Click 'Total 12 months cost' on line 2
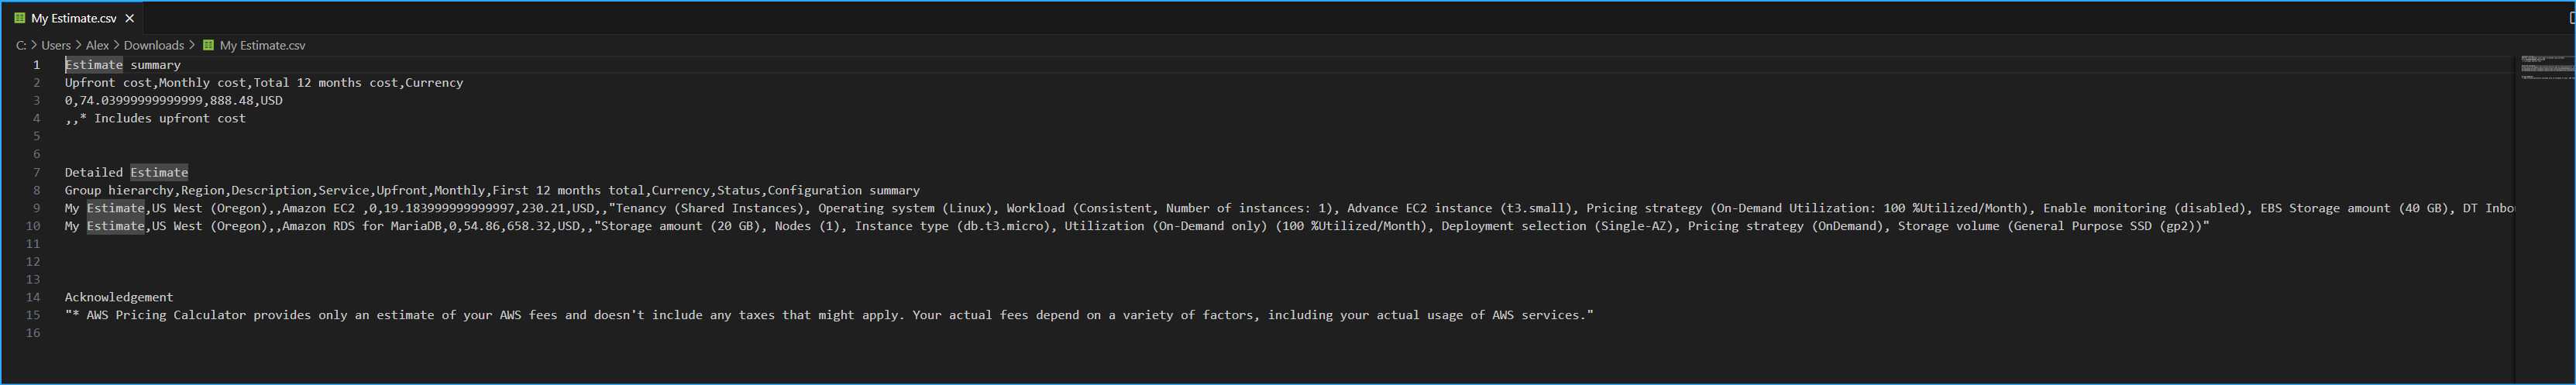The height and width of the screenshot is (385, 2576). tap(326, 83)
